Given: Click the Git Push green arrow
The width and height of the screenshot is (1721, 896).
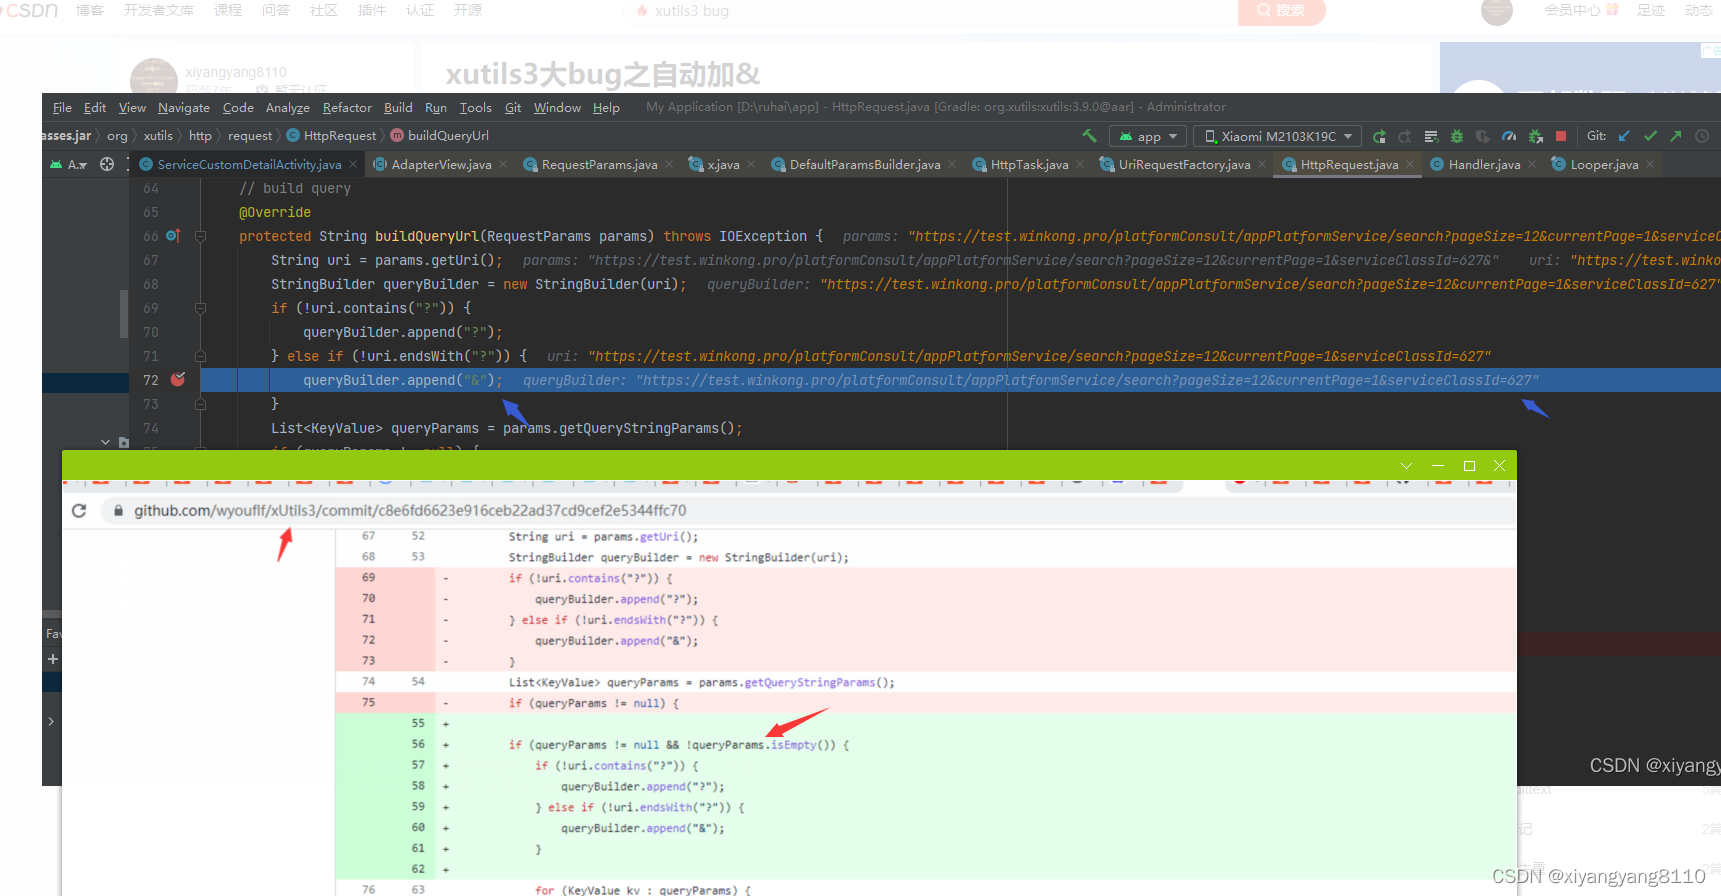Looking at the screenshot, I should click(1676, 136).
